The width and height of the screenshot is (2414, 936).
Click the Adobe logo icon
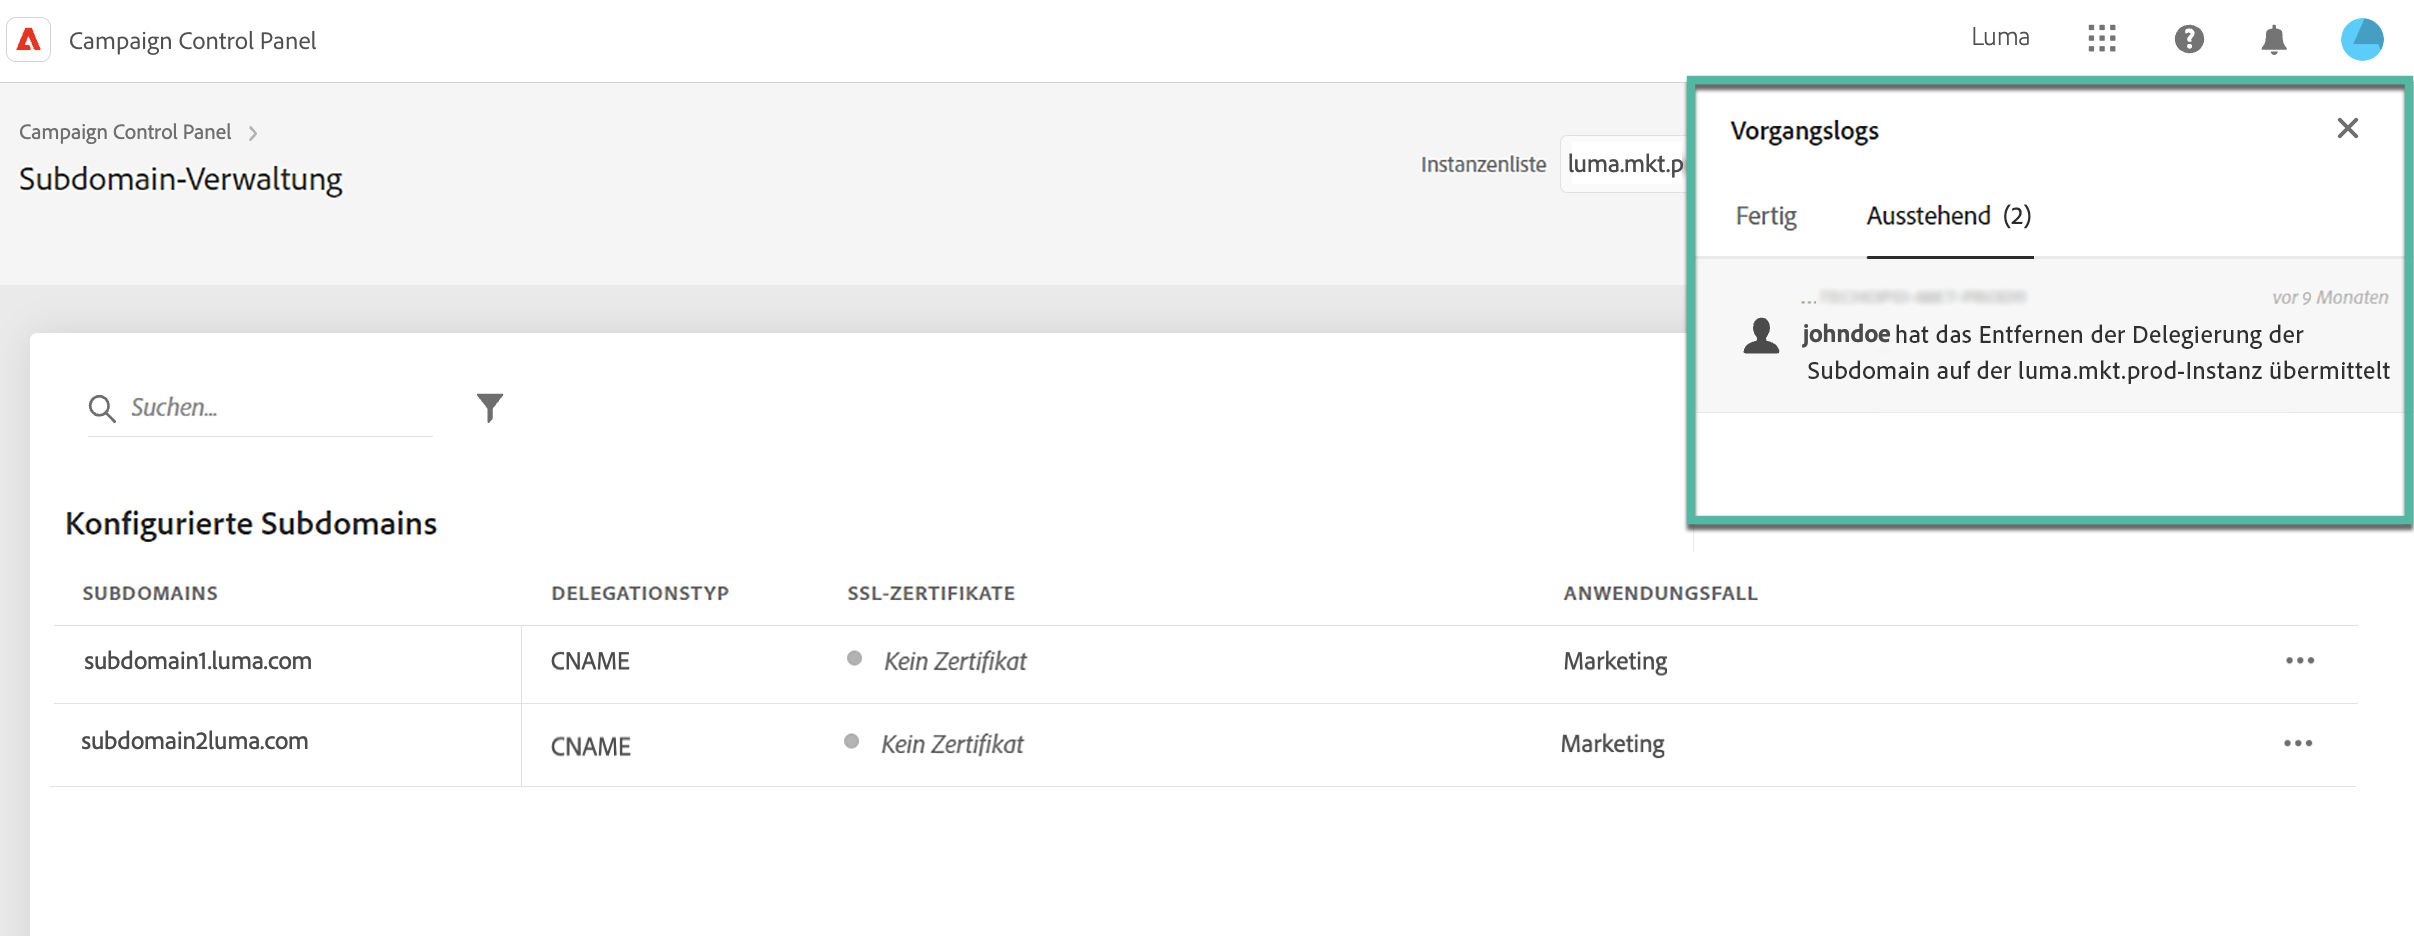29,40
